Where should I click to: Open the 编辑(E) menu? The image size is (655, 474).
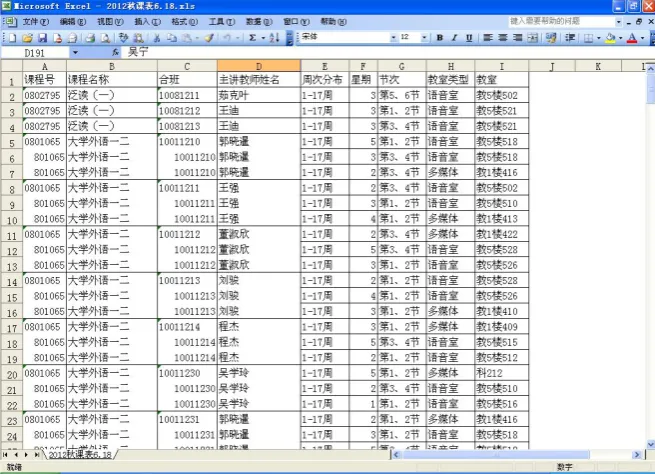coord(73,22)
